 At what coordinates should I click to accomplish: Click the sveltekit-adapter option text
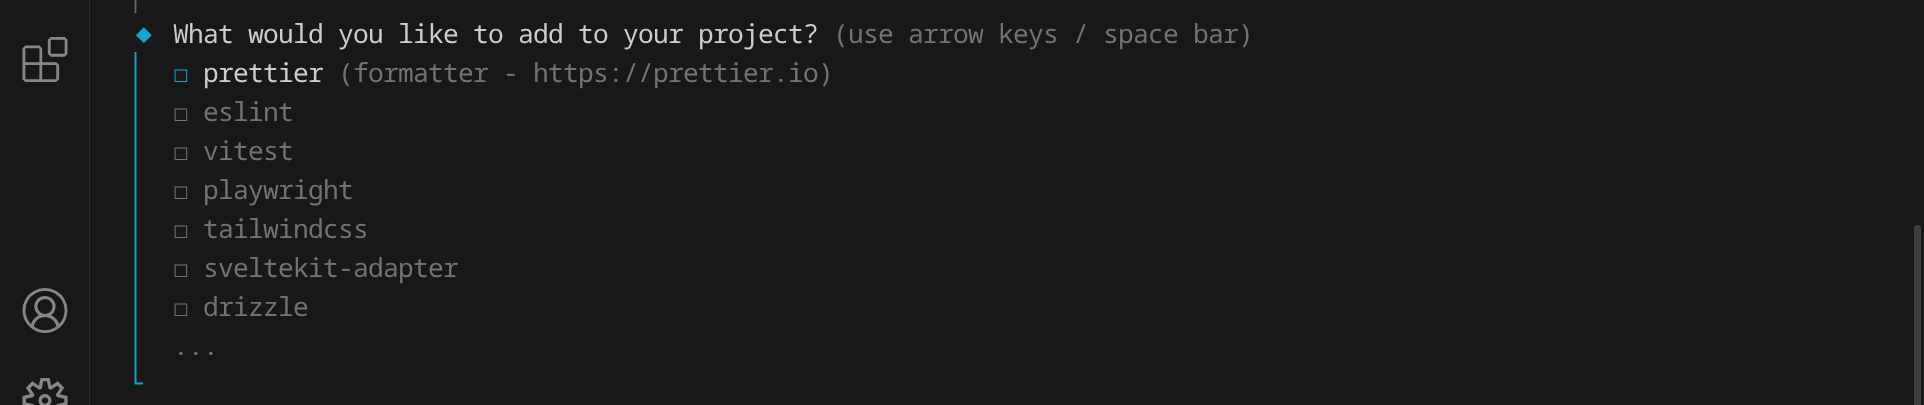click(x=330, y=269)
